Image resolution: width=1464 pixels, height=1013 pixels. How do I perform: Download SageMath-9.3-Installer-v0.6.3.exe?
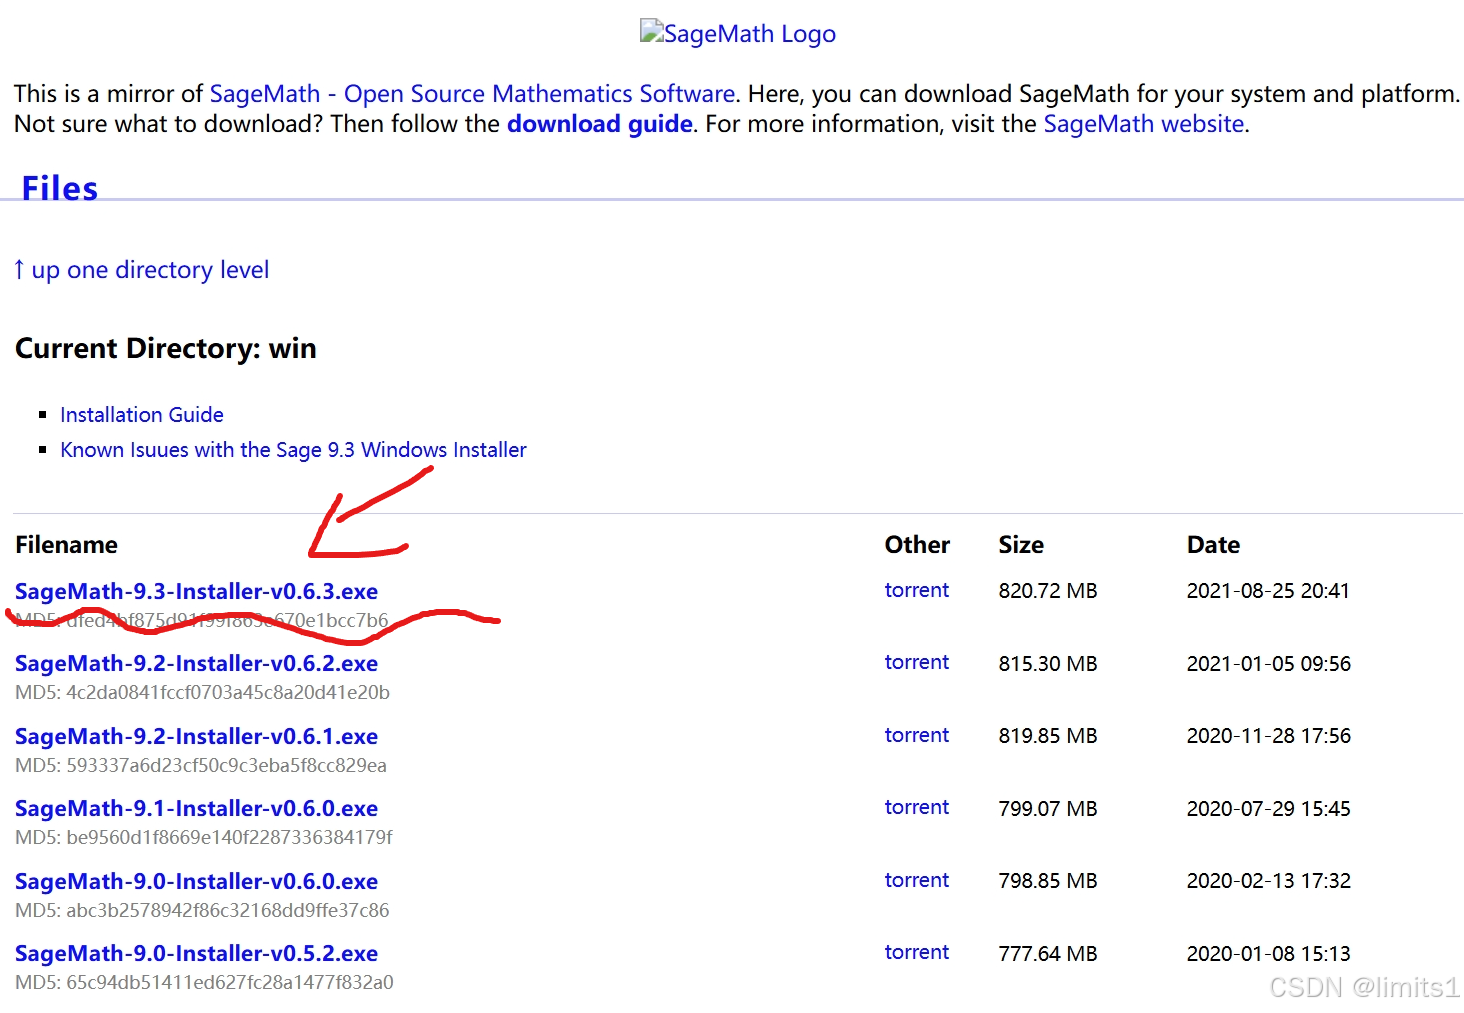pyautogui.click(x=196, y=592)
